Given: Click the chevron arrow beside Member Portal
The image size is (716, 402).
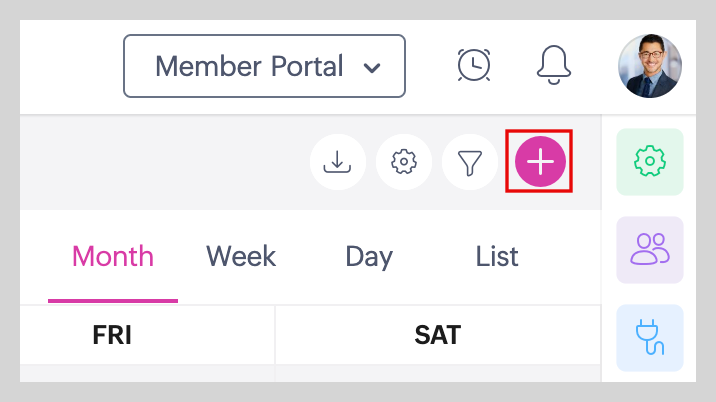Looking at the screenshot, I should coord(372,68).
